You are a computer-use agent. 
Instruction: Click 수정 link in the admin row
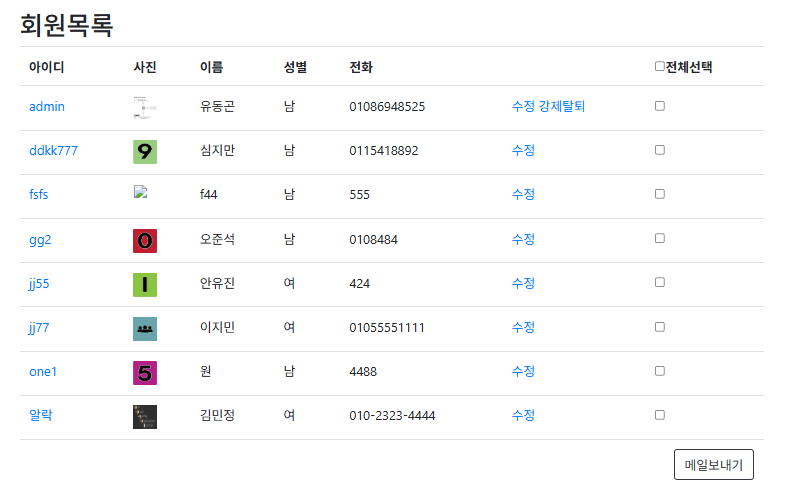(x=523, y=106)
